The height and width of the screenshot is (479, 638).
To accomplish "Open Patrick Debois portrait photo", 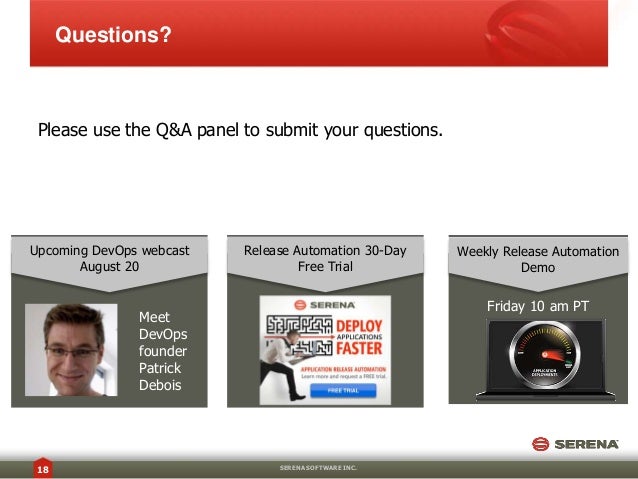I will (71, 350).
